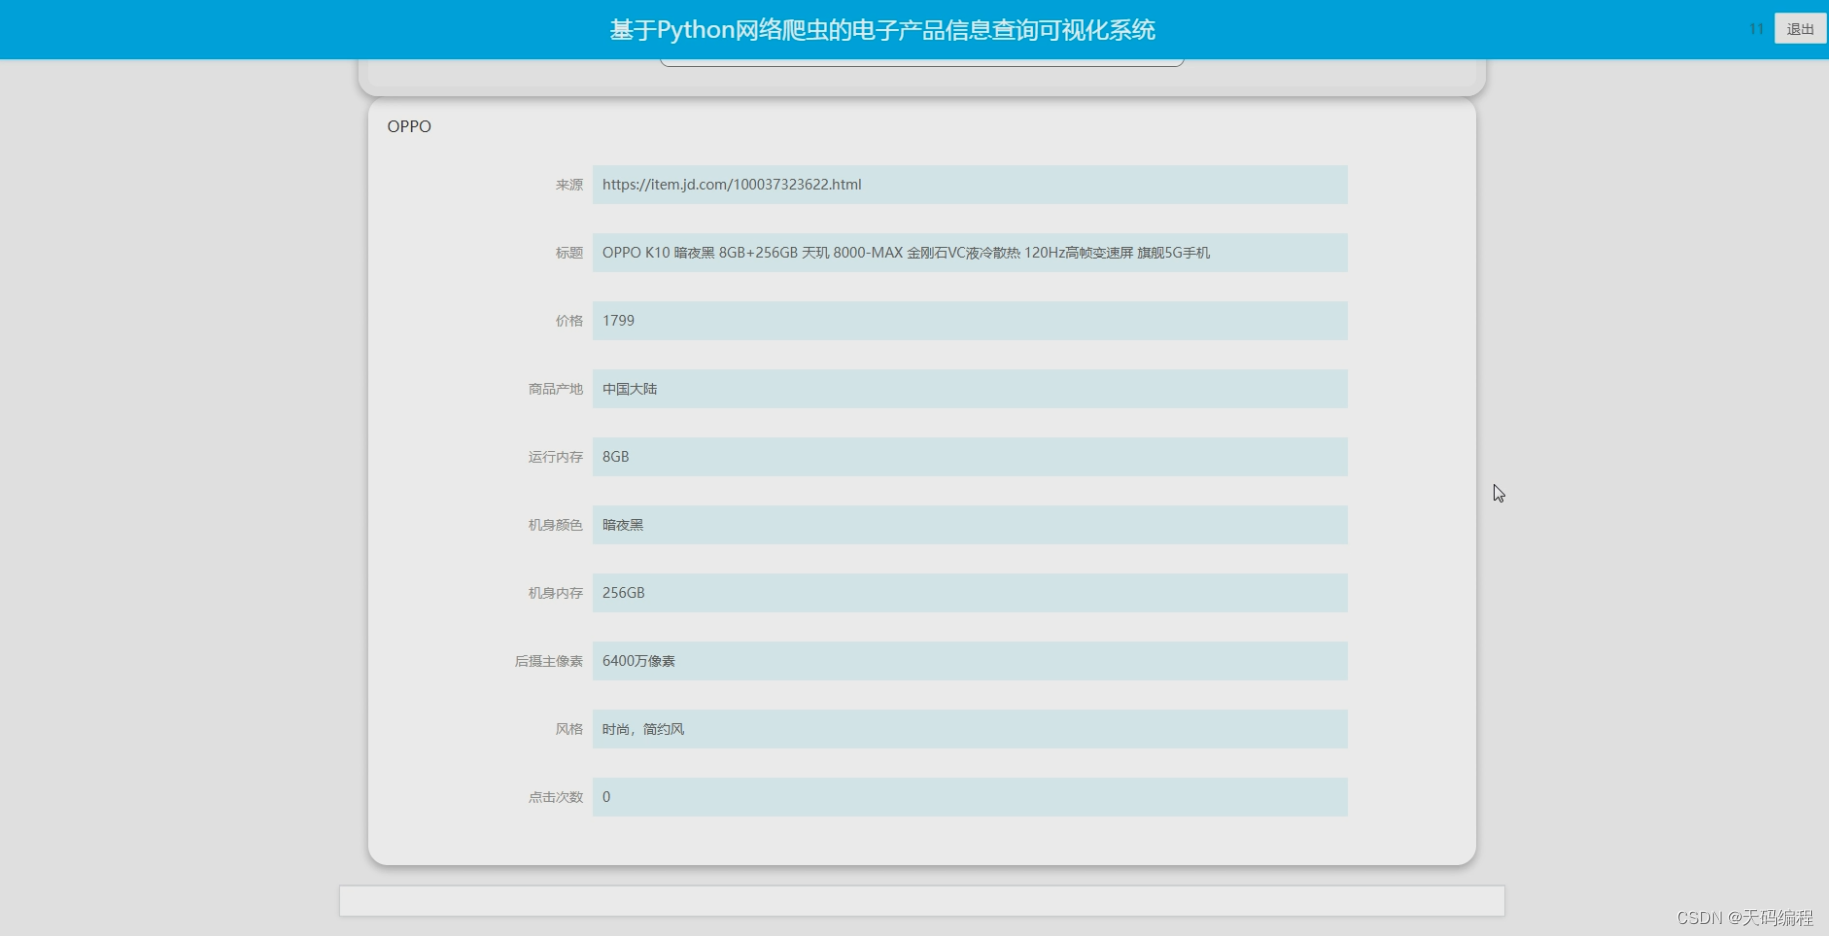Viewport: 1829px width, 936px height.
Task: Click the 退出 logout button
Action: pyautogui.click(x=1800, y=29)
